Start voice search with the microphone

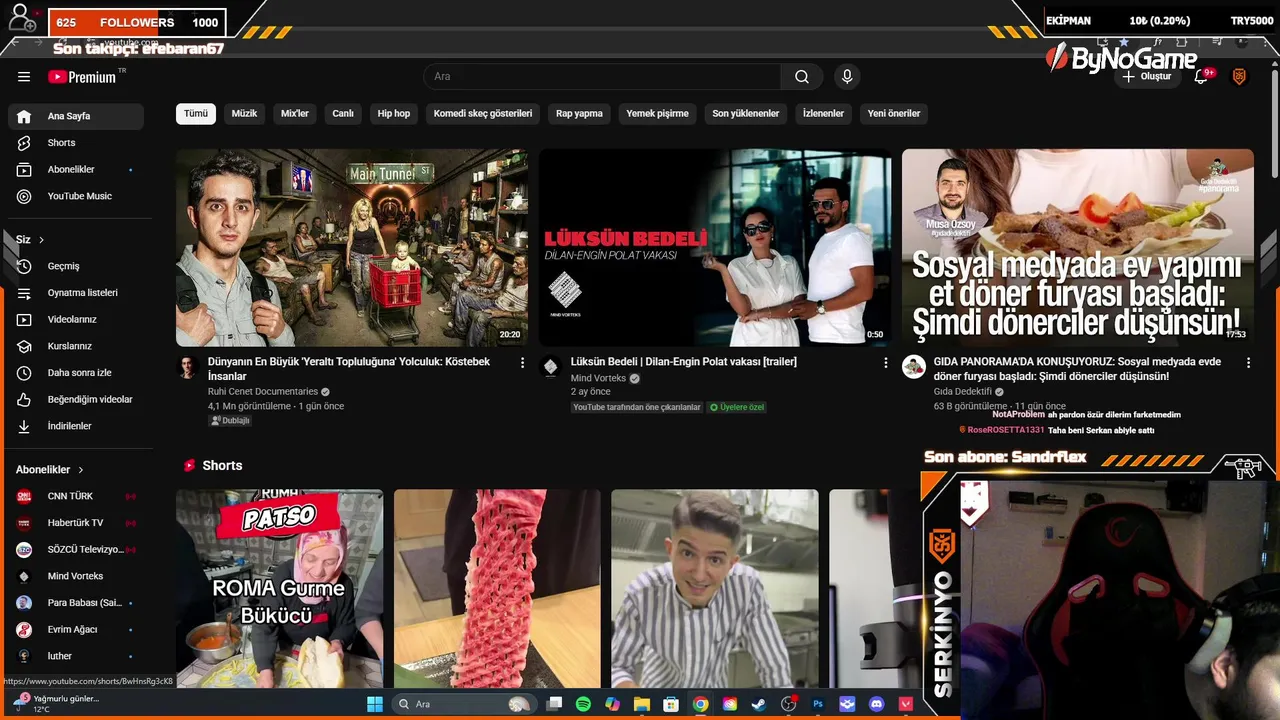pyautogui.click(x=847, y=77)
